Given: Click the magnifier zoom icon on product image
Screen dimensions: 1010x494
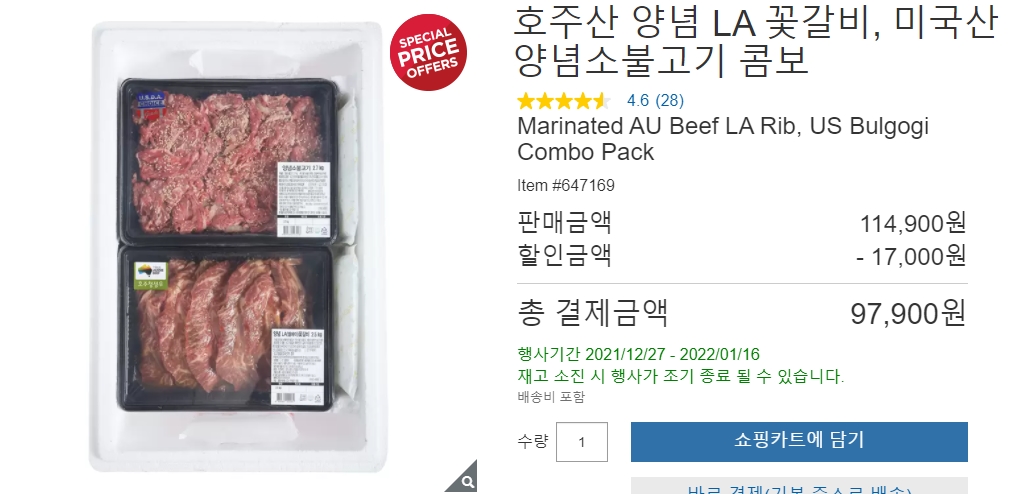Looking at the screenshot, I should click(x=466, y=480).
